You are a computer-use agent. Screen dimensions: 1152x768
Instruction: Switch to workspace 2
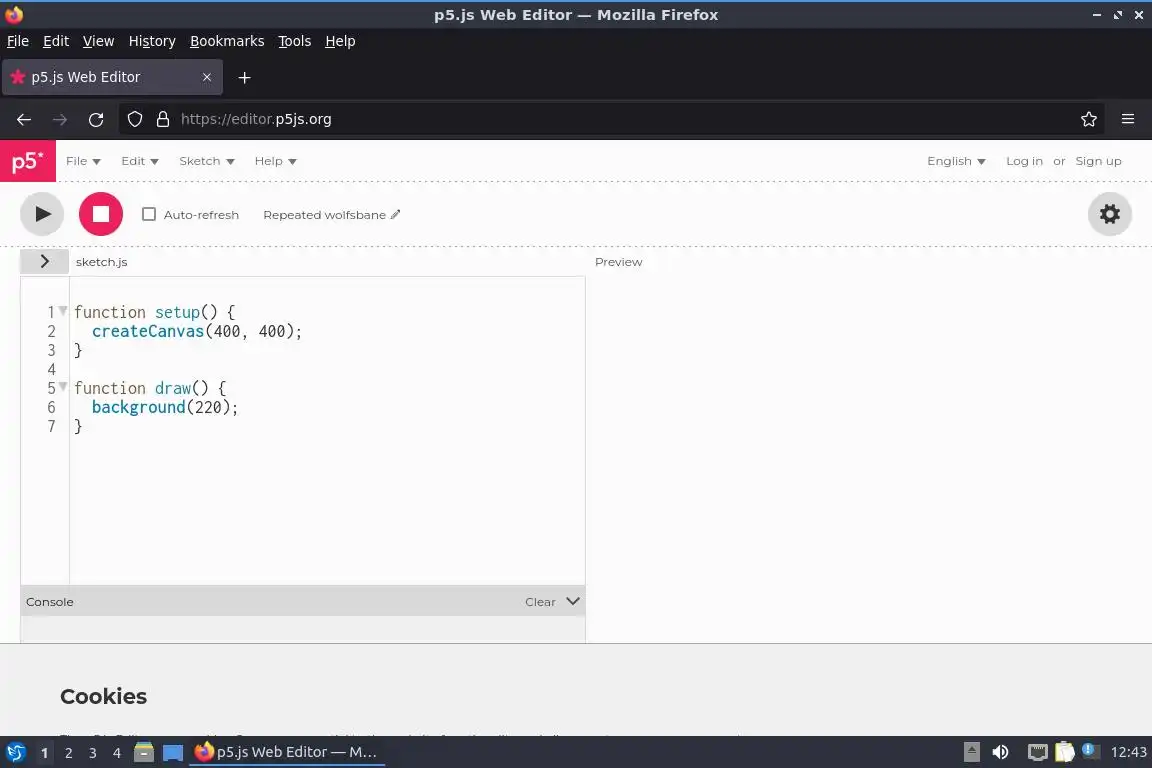coord(68,753)
